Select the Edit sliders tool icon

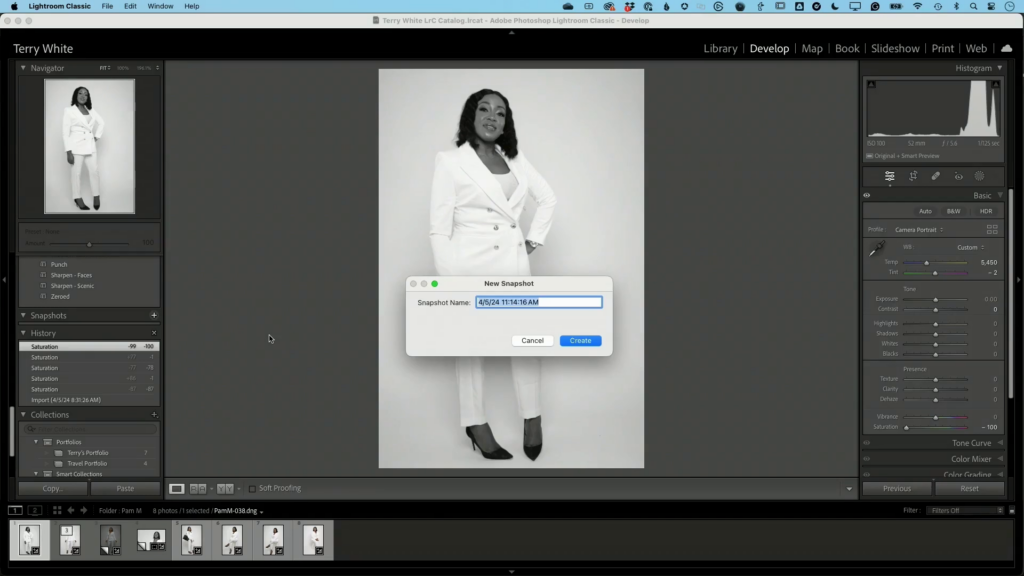pos(889,176)
